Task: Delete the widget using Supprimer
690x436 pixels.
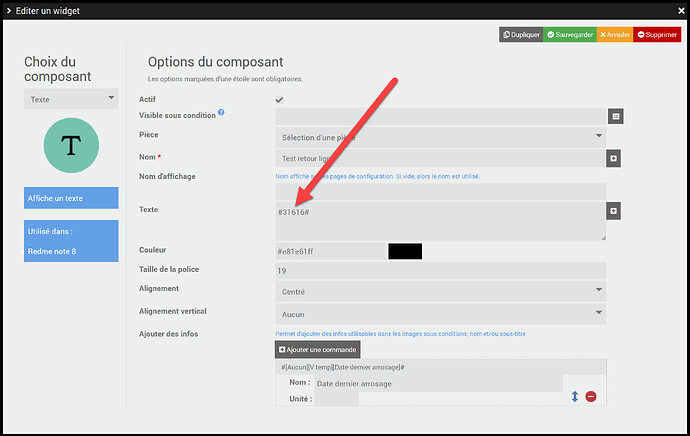Action: [x=657, y=35]
